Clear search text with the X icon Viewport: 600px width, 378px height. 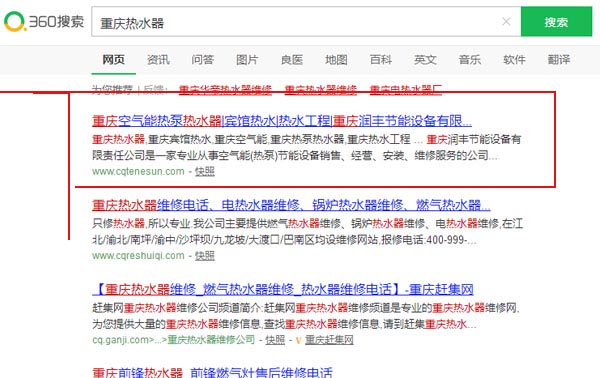506,21
